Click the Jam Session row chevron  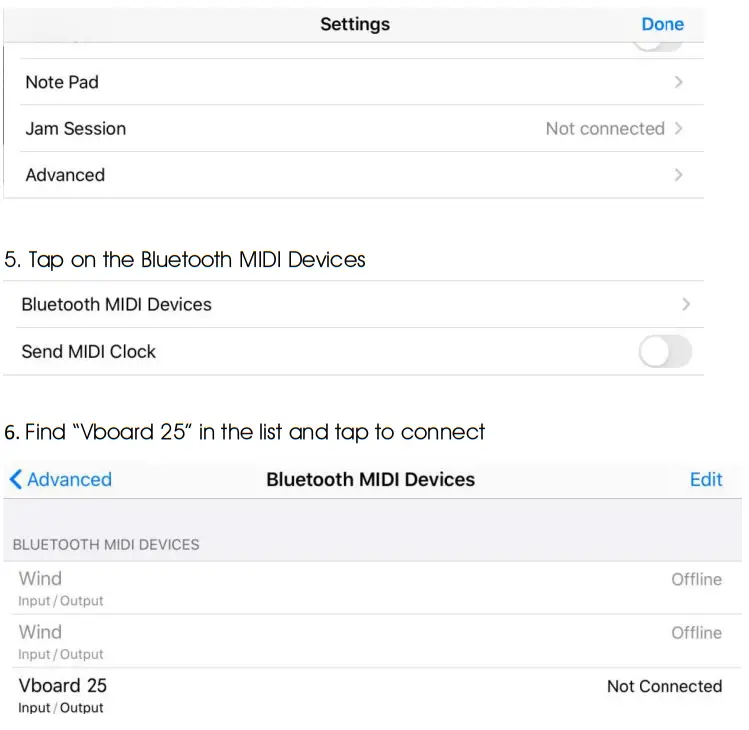pos(679,129)
